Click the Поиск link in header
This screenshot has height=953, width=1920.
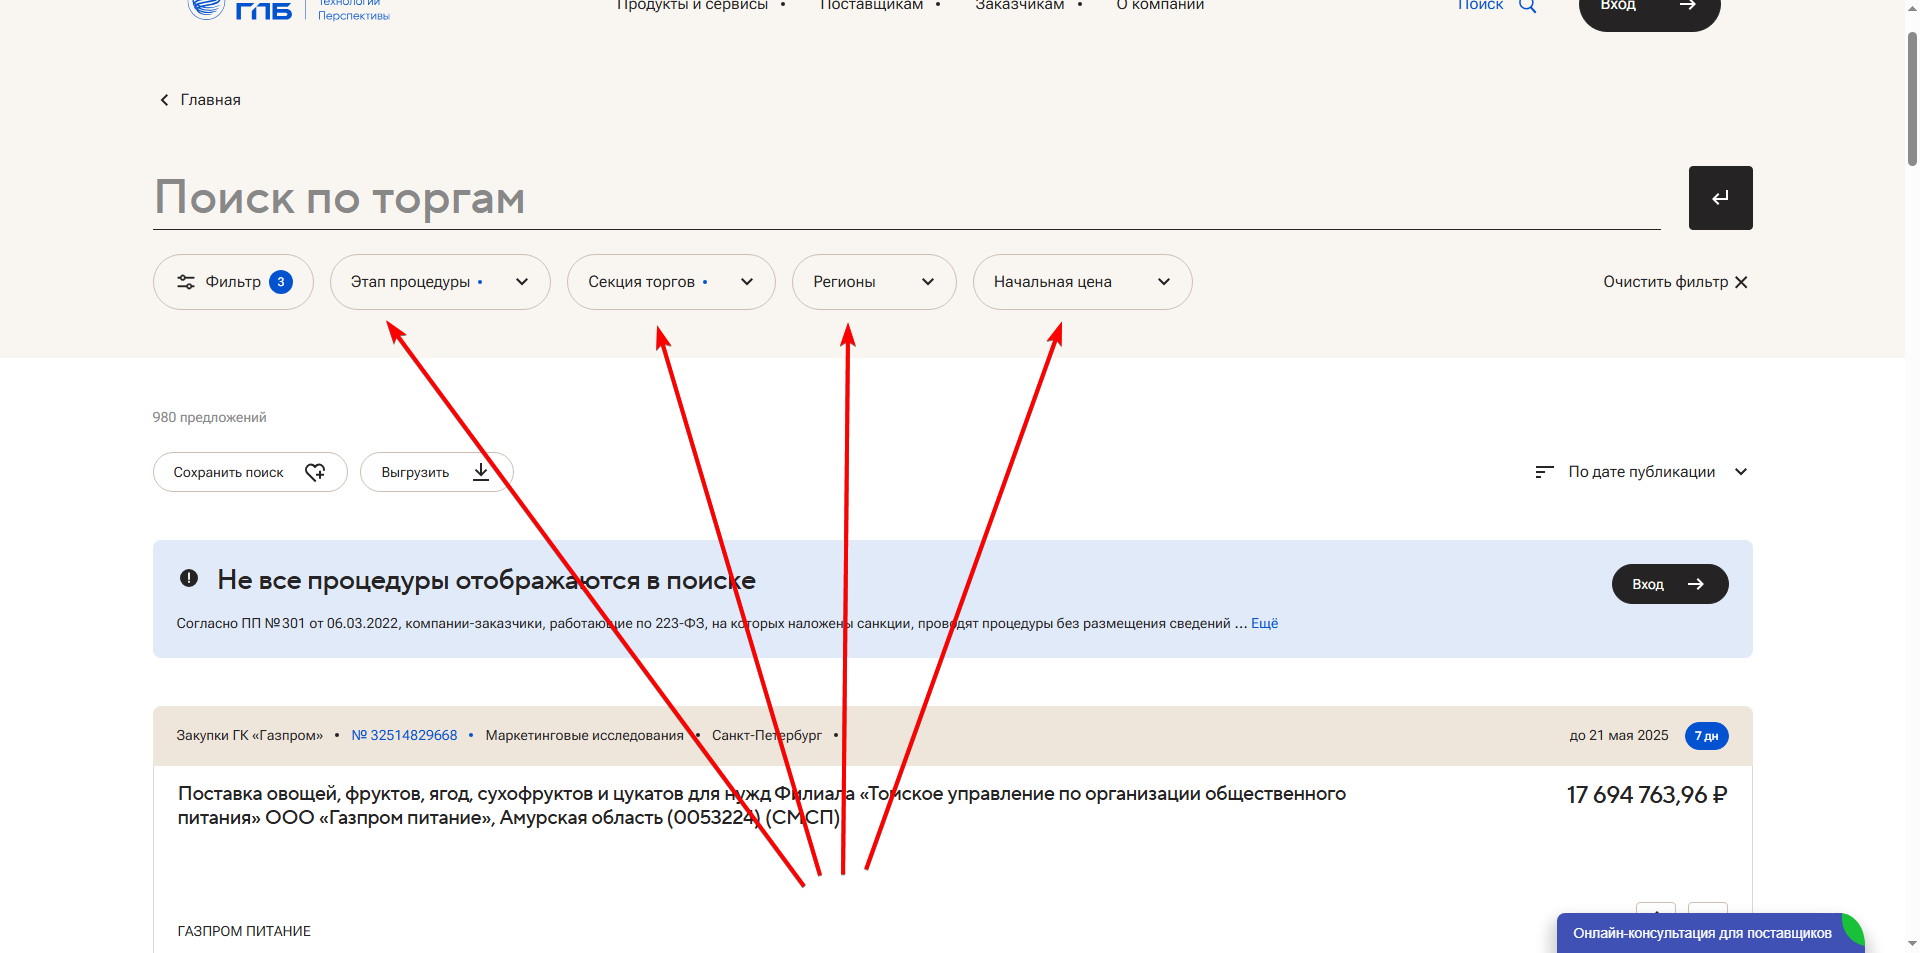click(1480, 5)
